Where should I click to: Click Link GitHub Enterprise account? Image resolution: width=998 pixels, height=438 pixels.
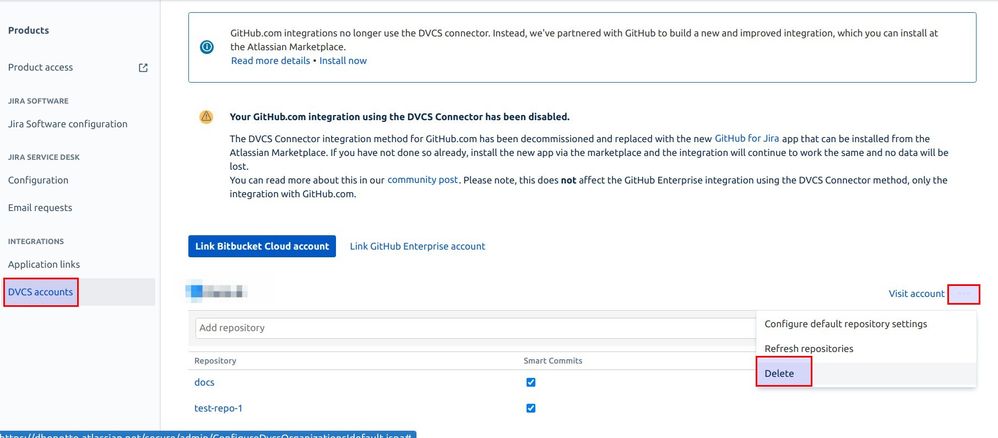[418, 246]
